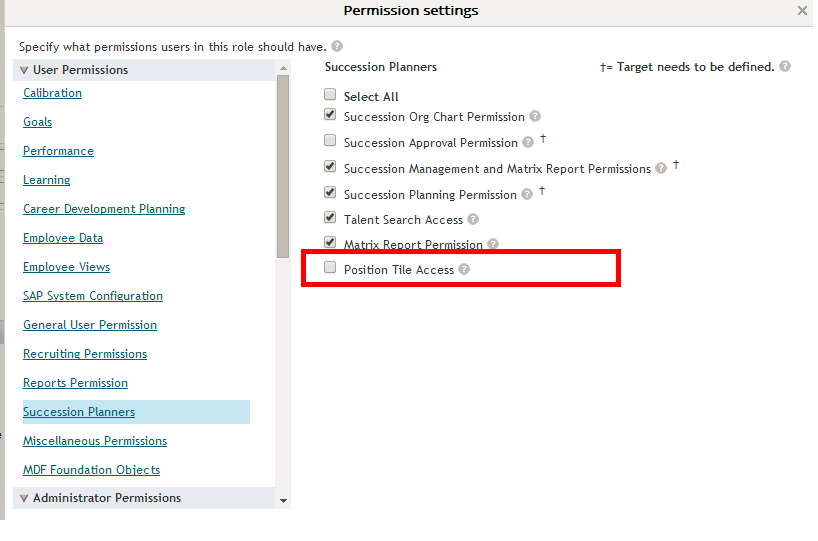Viewport: 818px width, 541px height.
Task: Open Employee Data permissions
Action: pyautogui.click(x=63, y=238)
